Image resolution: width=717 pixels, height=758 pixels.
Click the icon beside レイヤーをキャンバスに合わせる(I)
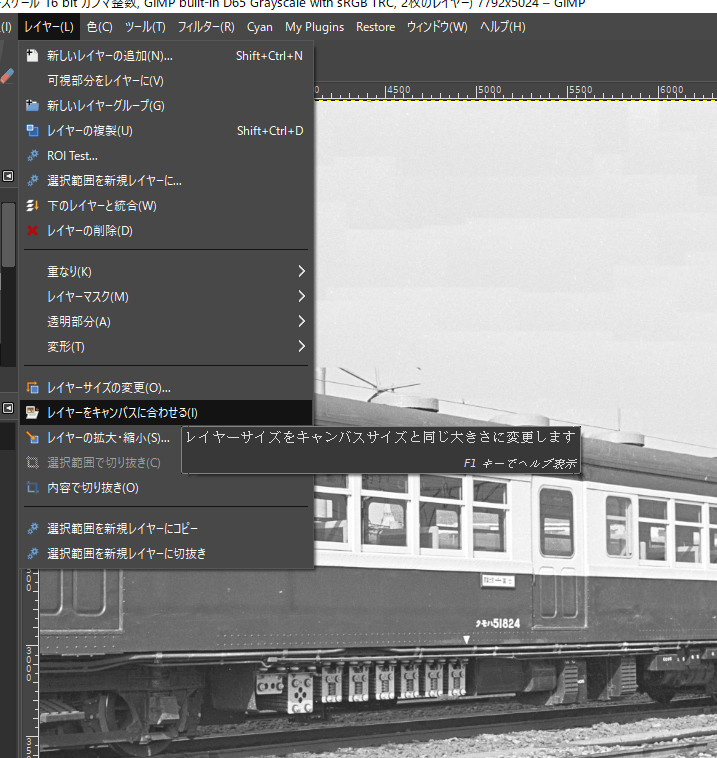pyautogui.click(x=32, y=412)
